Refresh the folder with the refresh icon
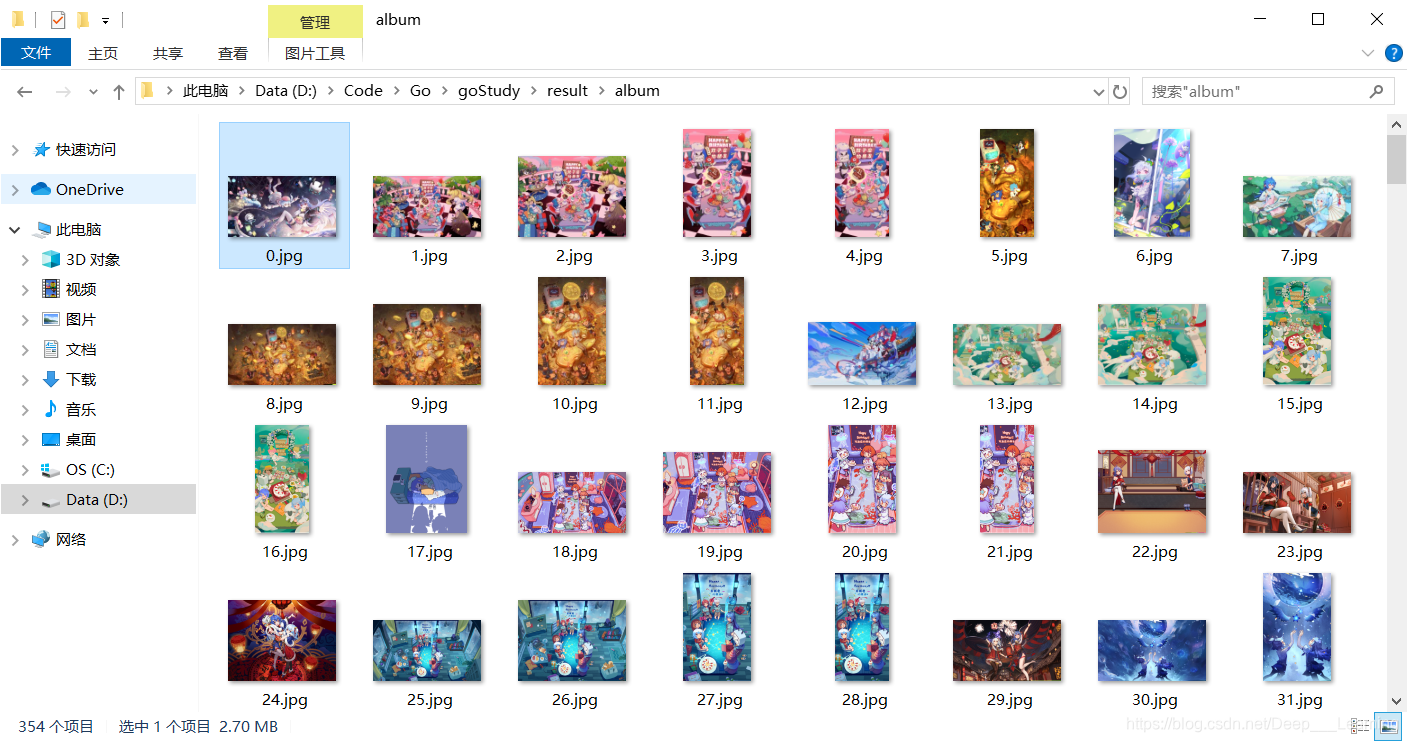Viewport: 1408px width, 742px height. point(1120,91)
